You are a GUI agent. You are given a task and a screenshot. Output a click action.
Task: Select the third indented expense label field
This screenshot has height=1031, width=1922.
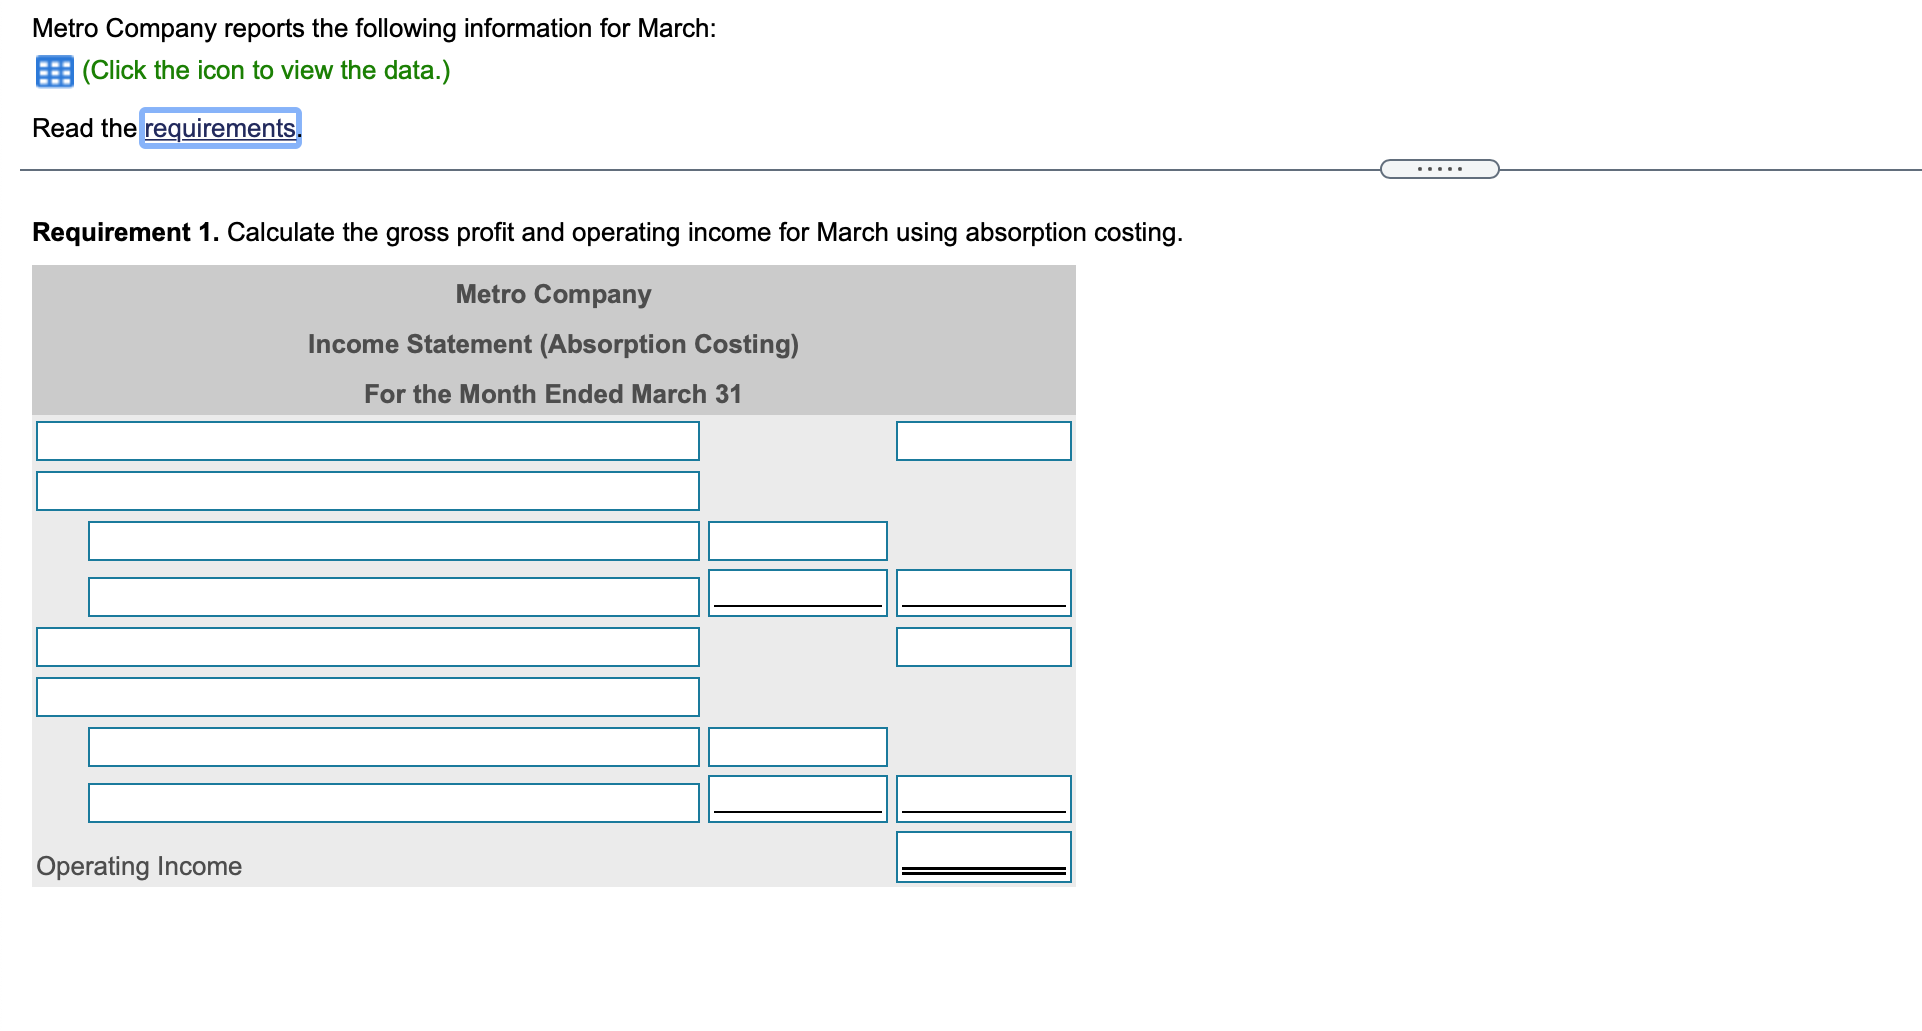(x=393, y=746)
